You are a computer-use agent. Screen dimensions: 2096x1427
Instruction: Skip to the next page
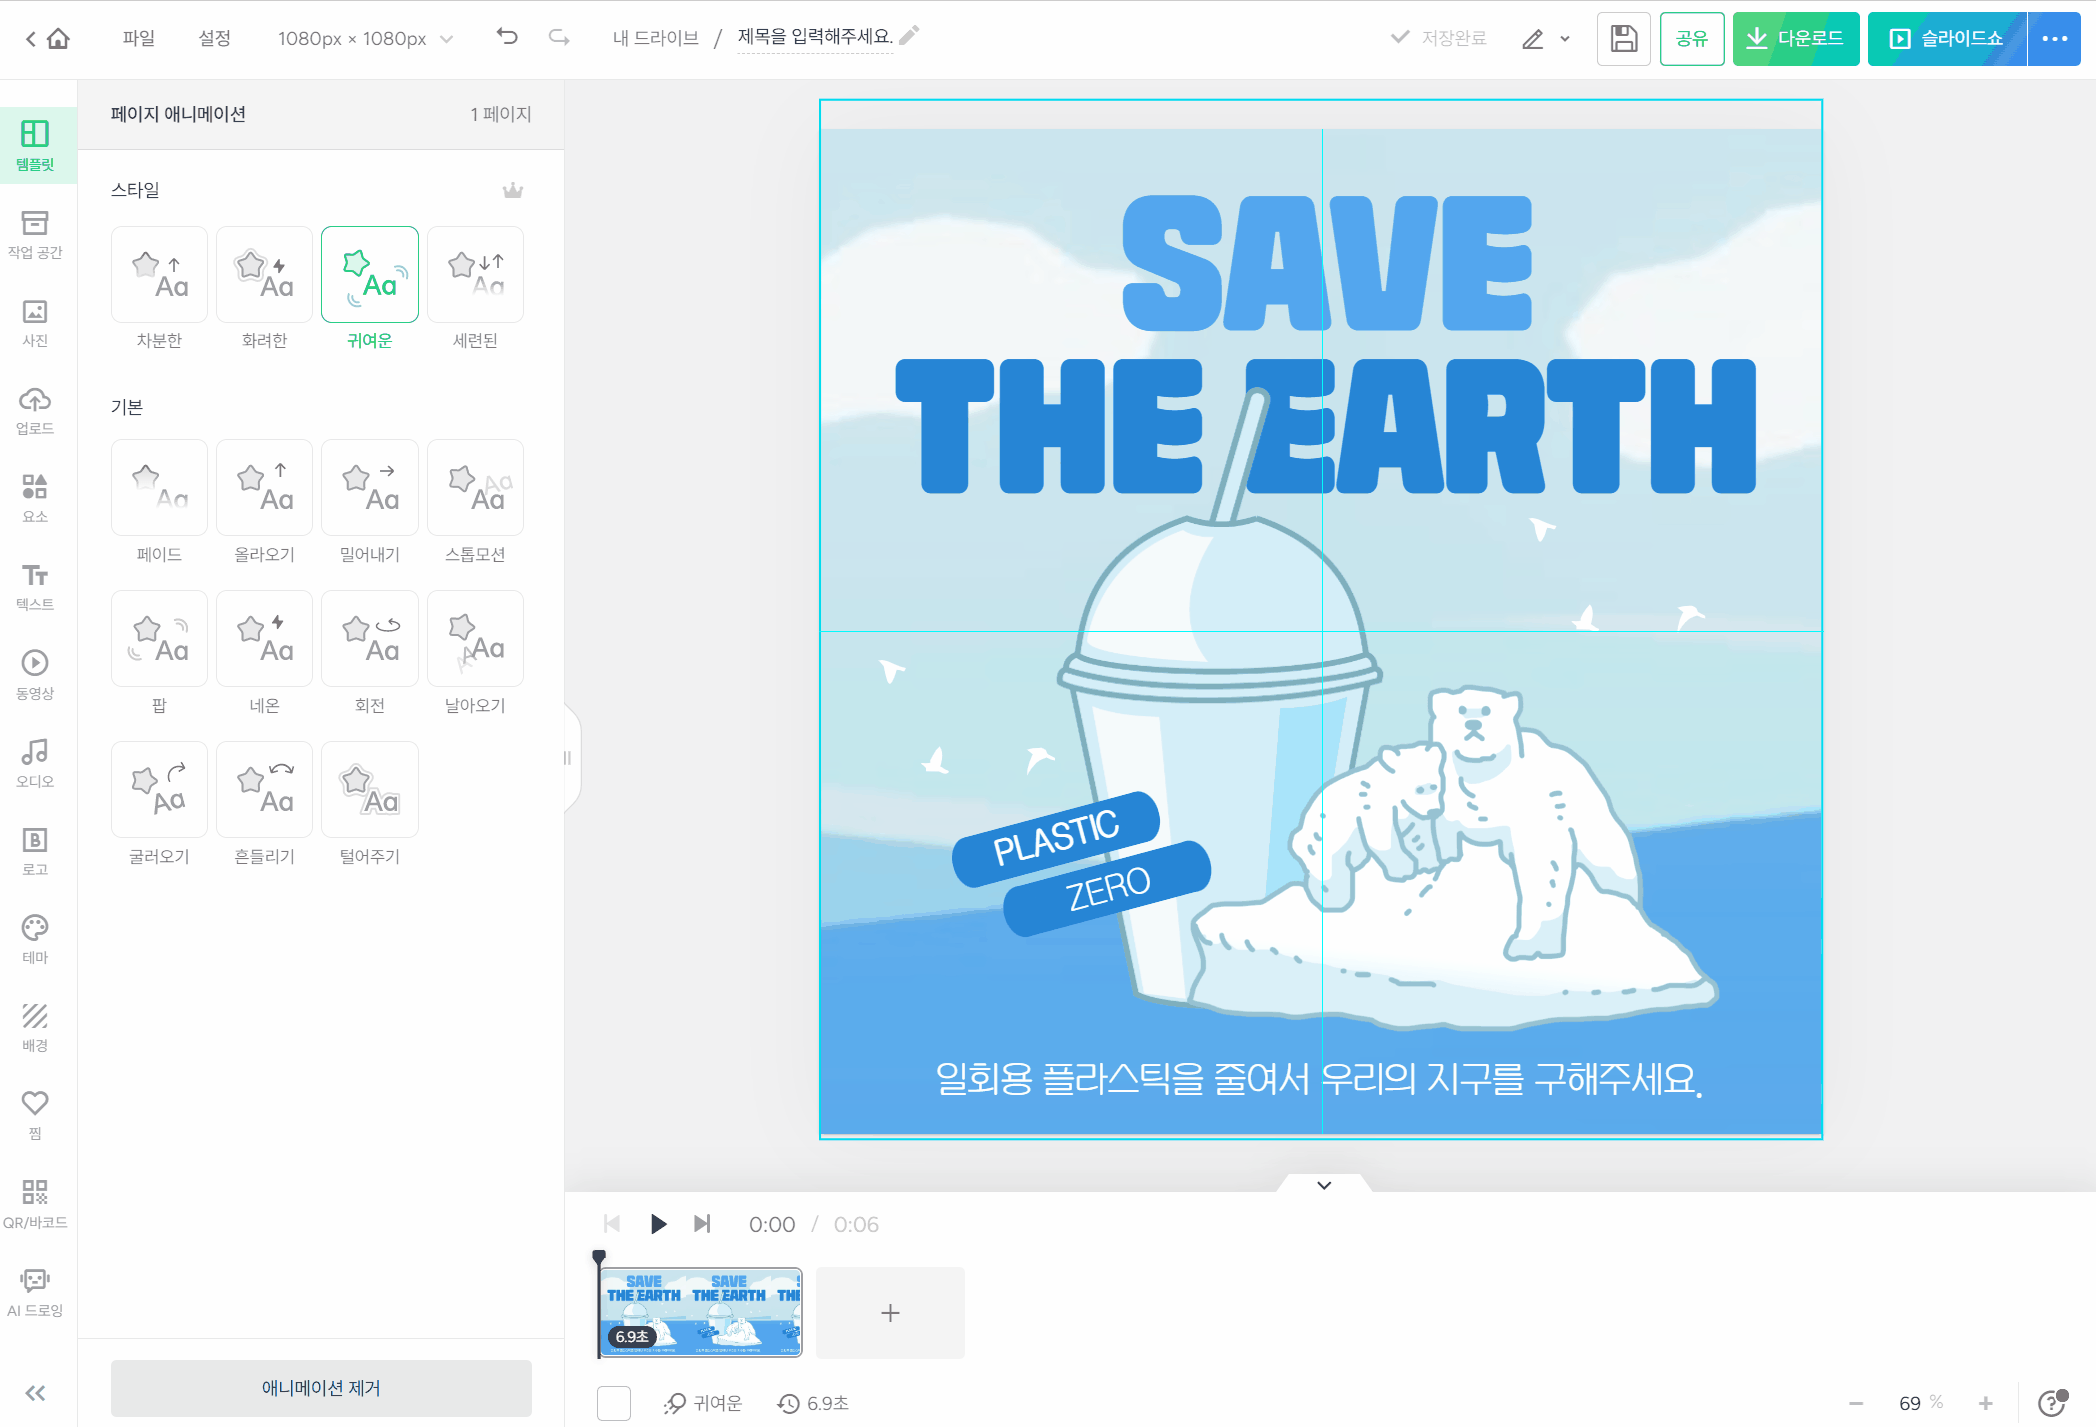702,1224
